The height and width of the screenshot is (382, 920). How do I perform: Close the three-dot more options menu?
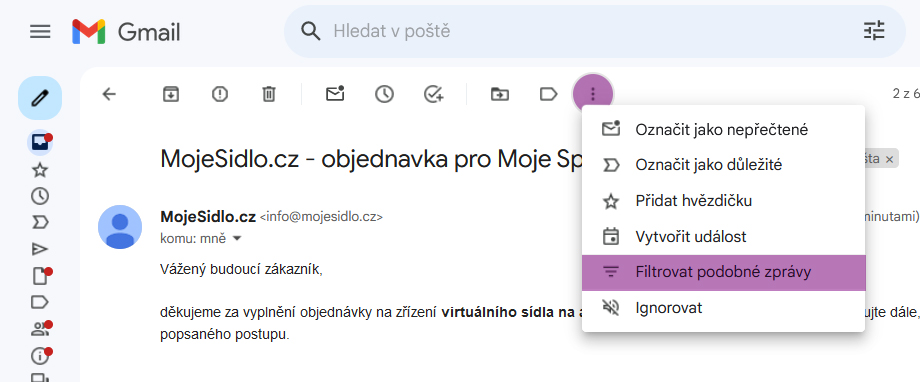593,94
